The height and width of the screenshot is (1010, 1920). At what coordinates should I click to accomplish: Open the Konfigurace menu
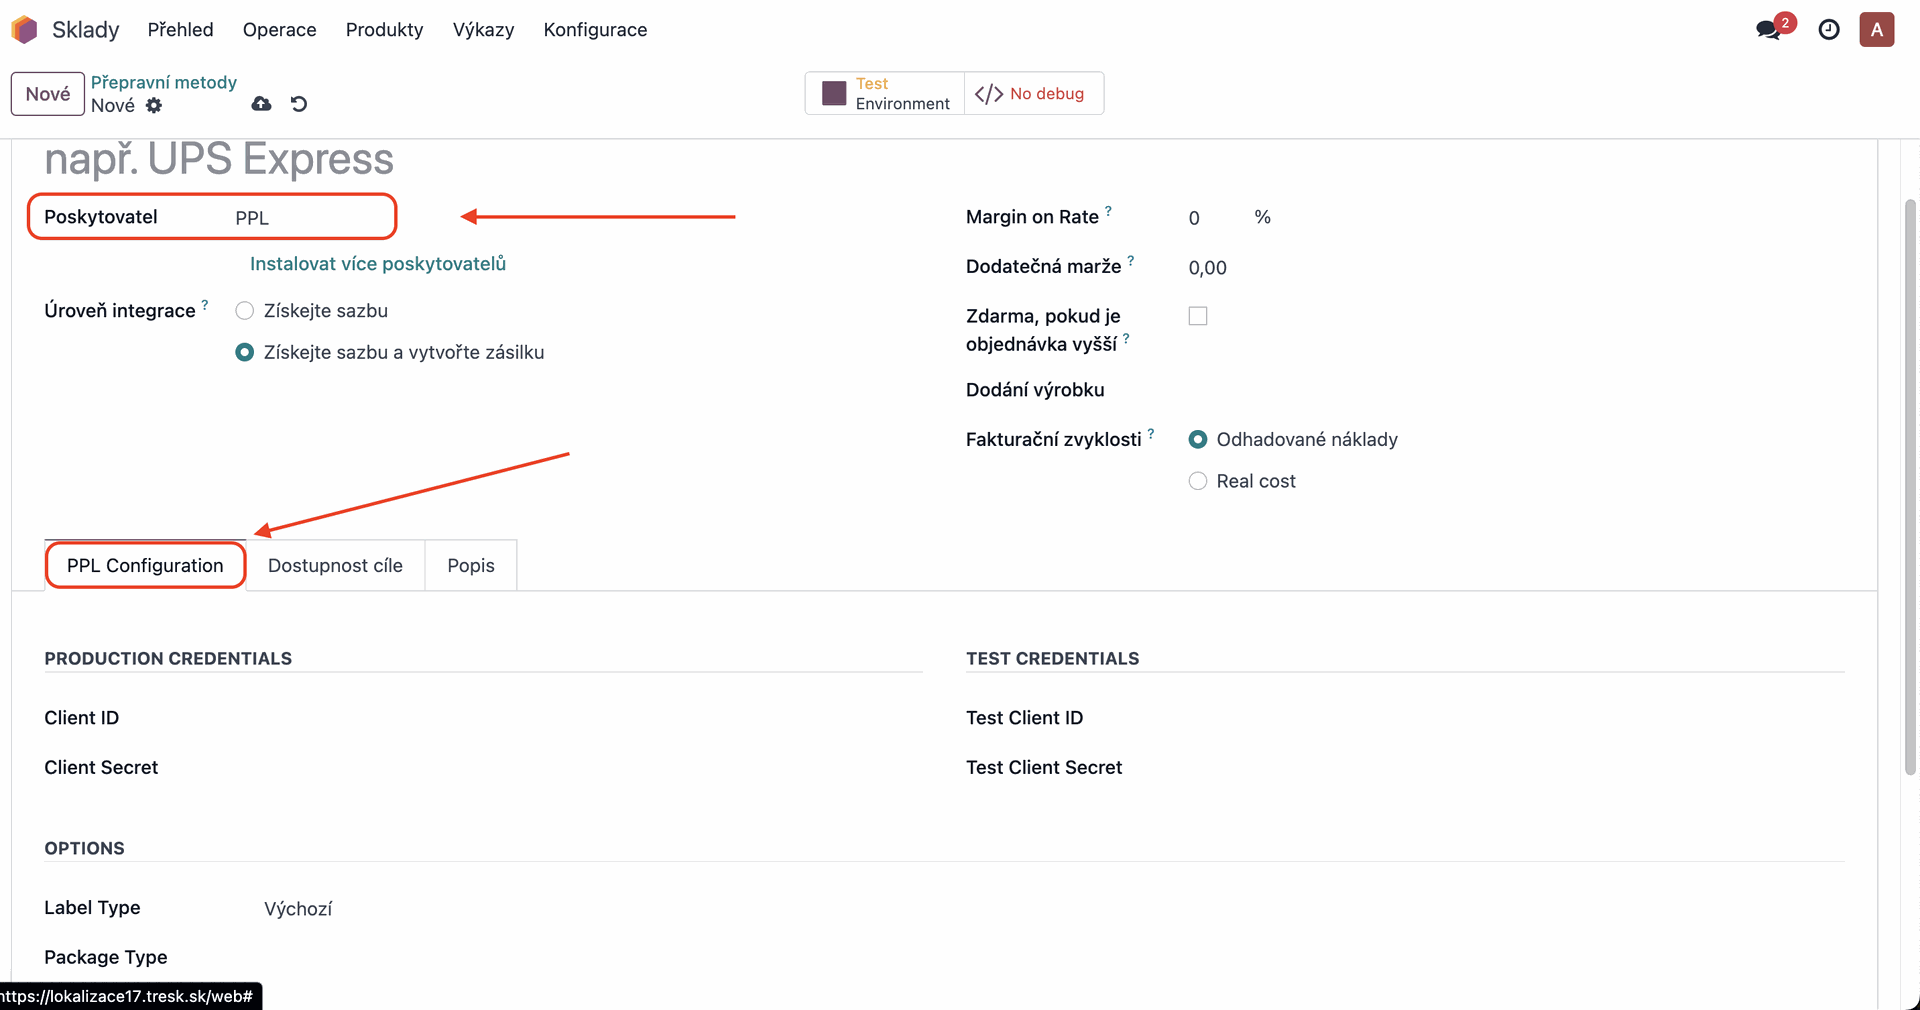(x=596, y=30)
